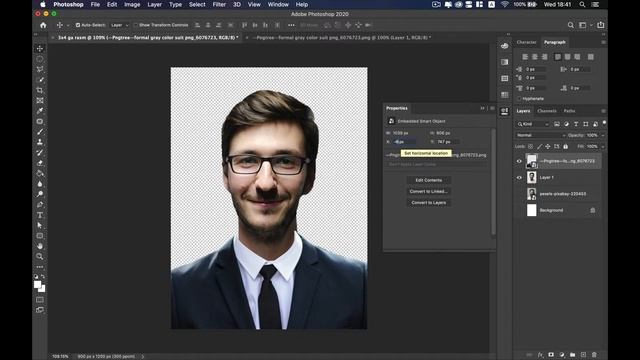Create new group folder icon

(572, 355)
